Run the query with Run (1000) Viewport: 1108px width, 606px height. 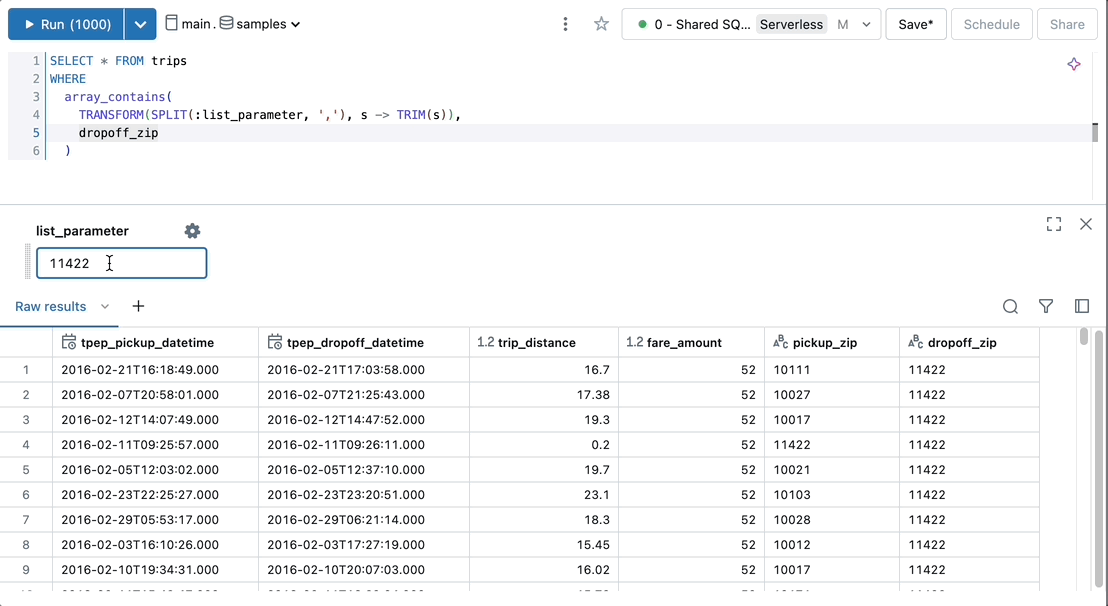(x=66, y=24)
